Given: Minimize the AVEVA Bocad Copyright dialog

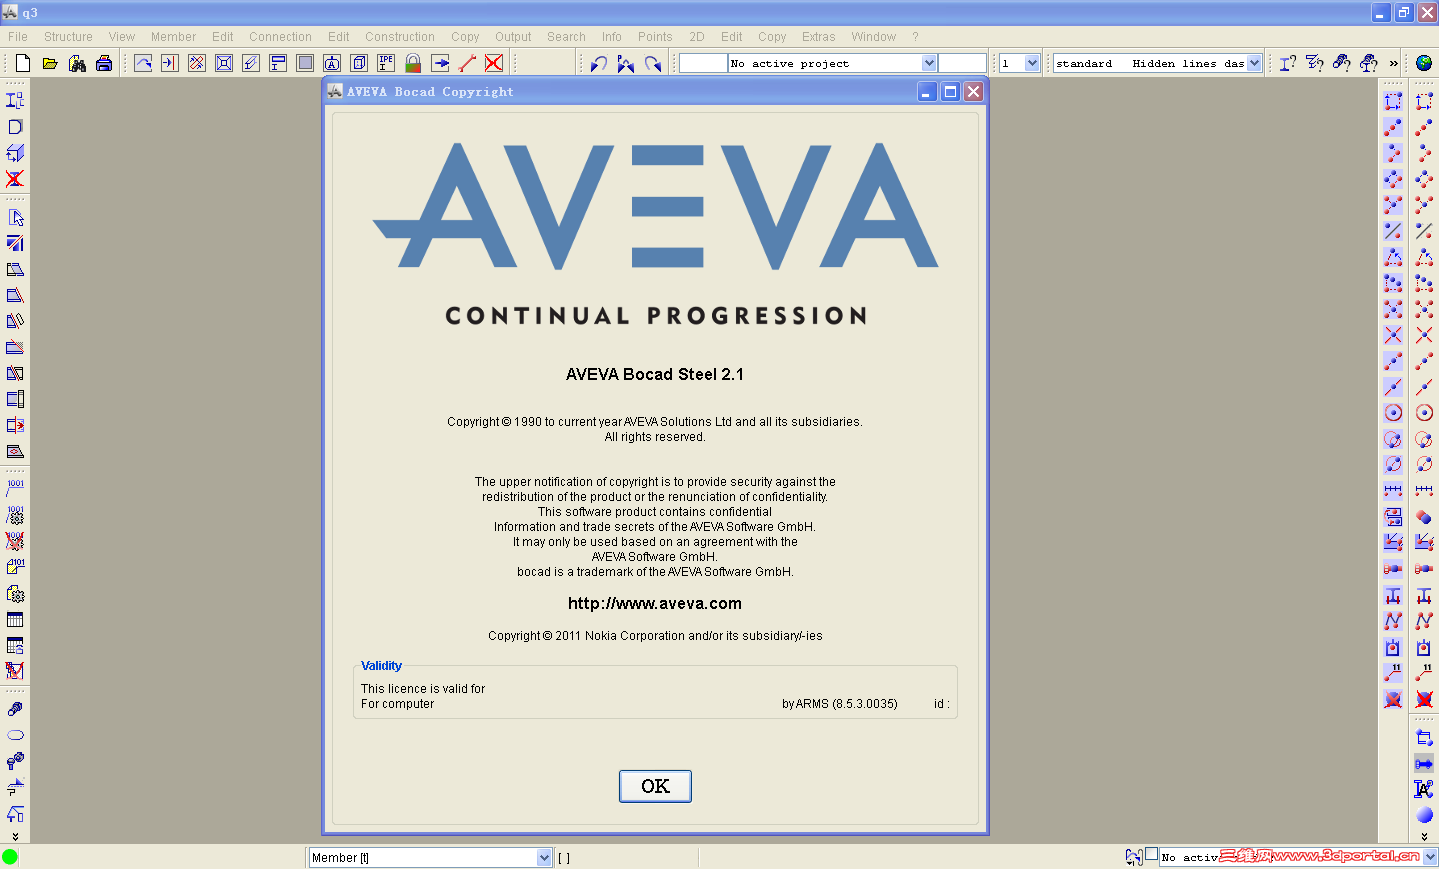Looking at the screenshot, I should (927, 92).
